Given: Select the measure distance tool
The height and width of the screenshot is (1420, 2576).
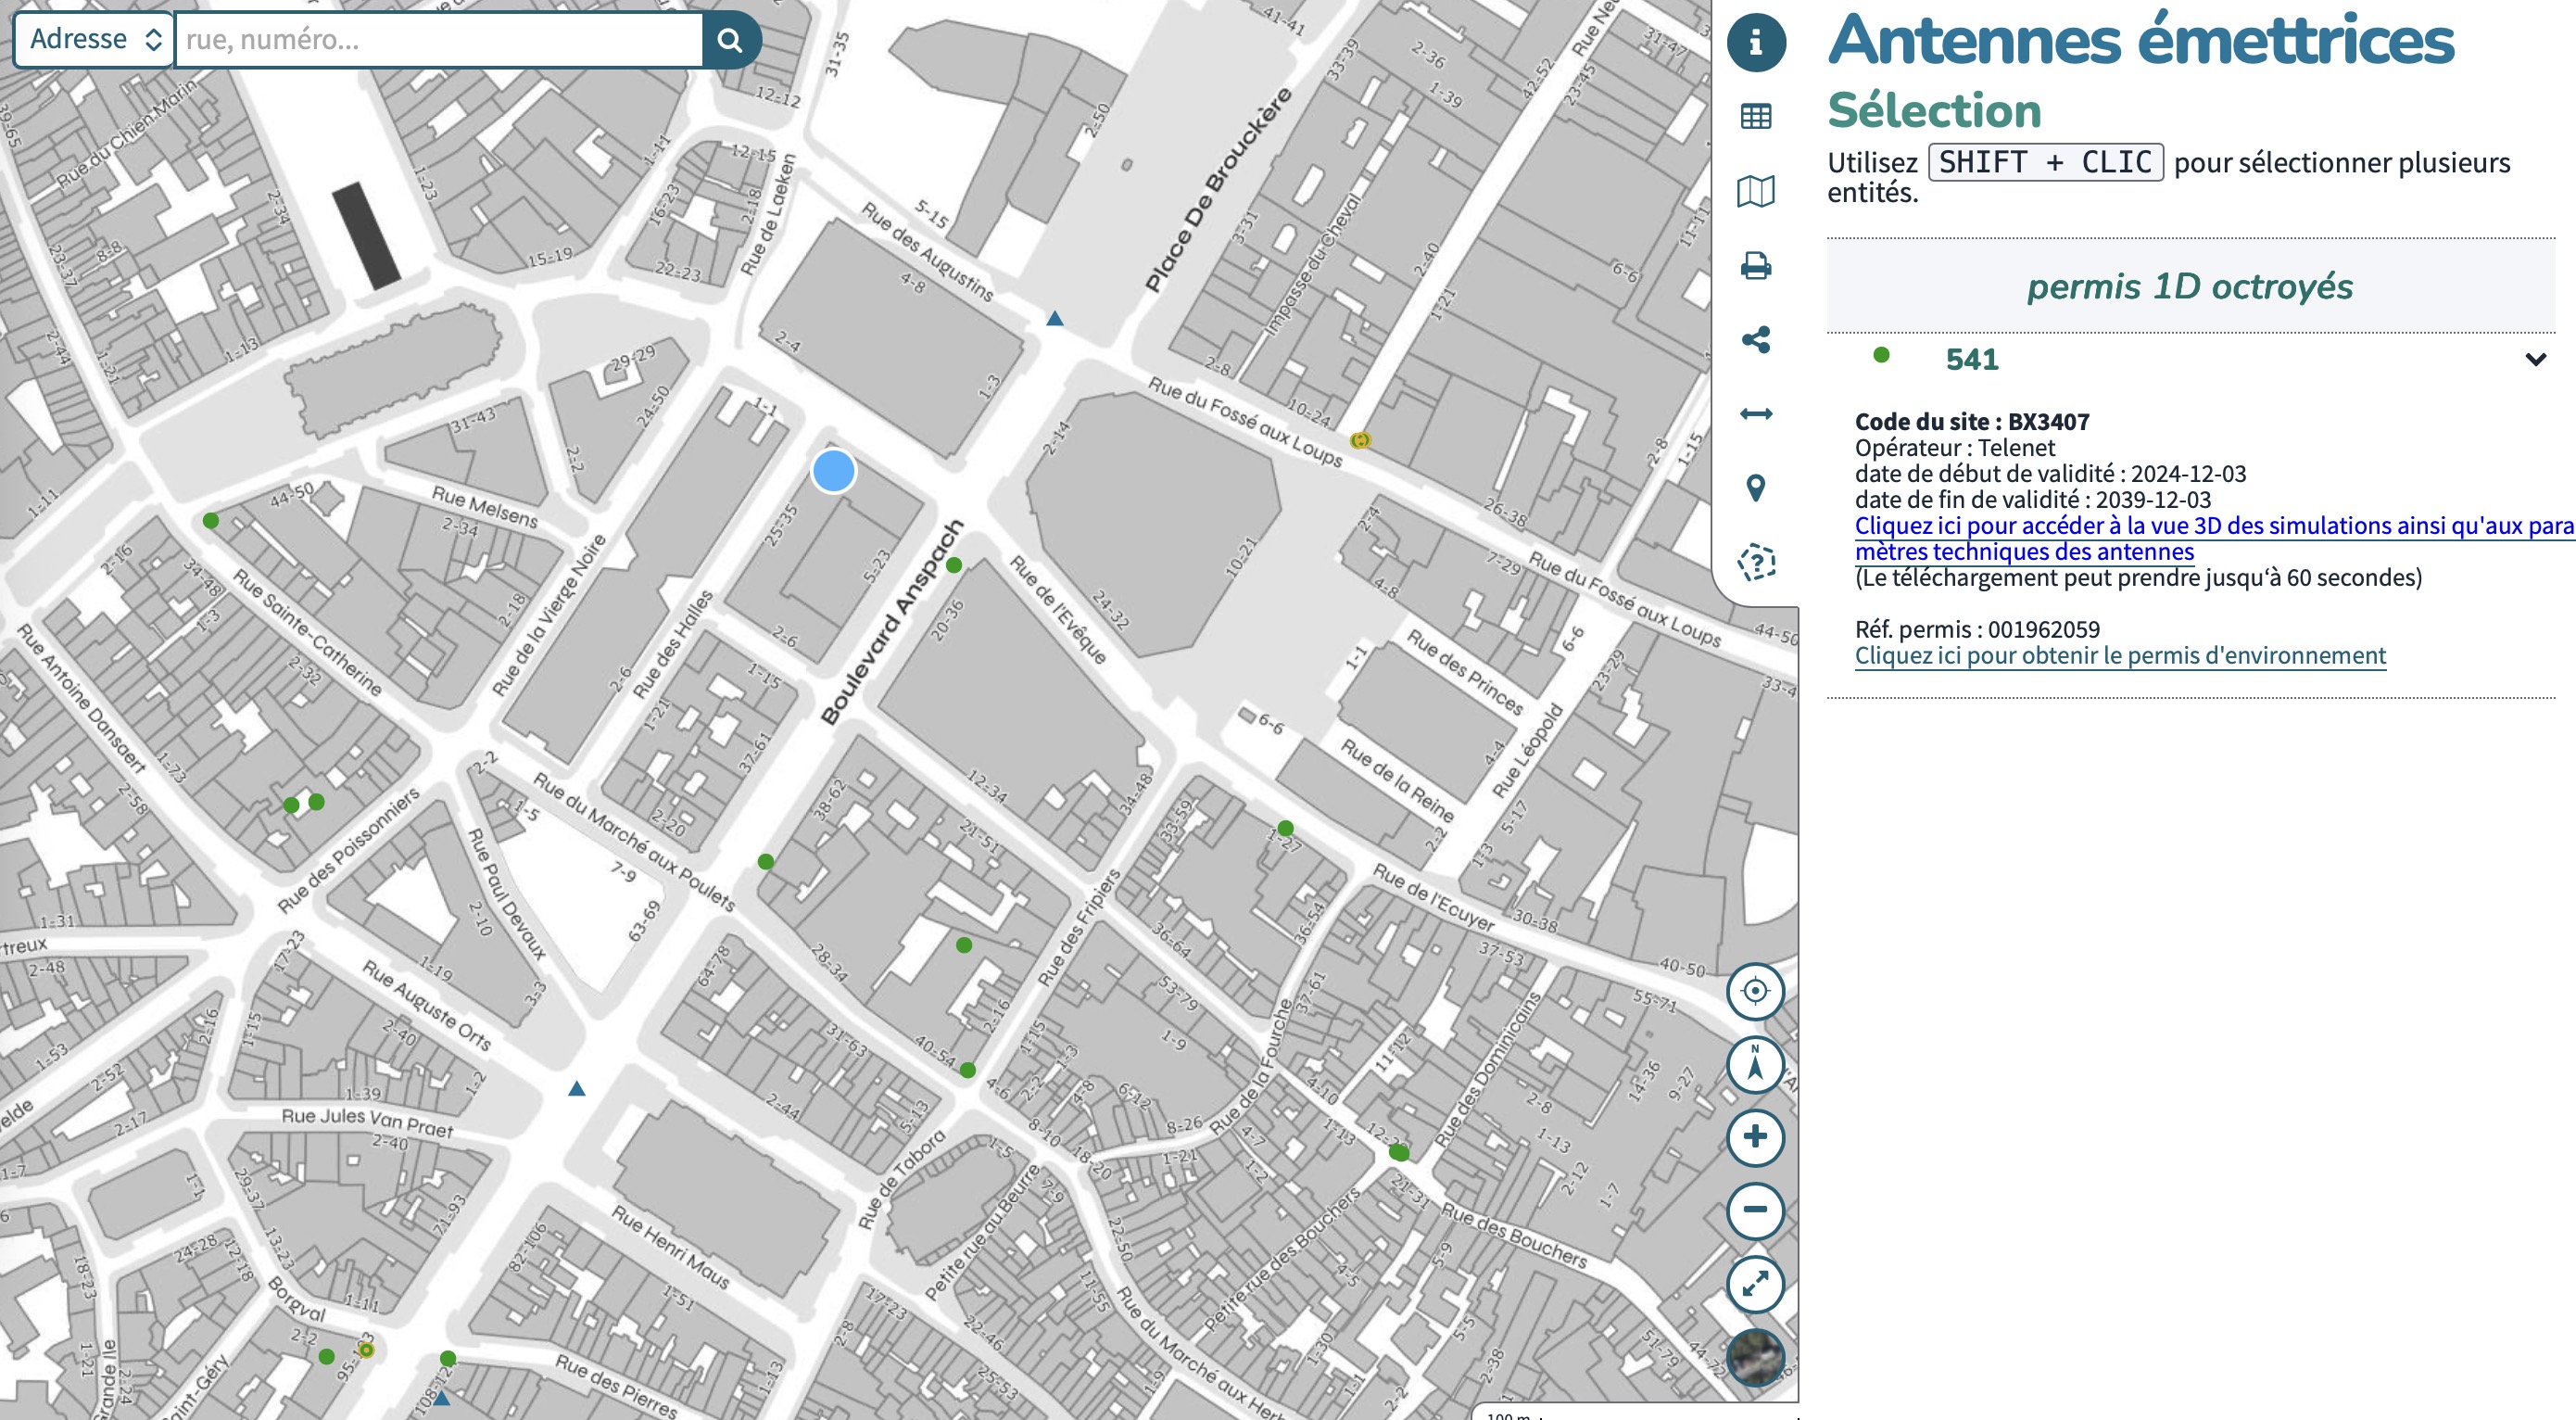Looking at the screenshot, I should coord(1755,414).
